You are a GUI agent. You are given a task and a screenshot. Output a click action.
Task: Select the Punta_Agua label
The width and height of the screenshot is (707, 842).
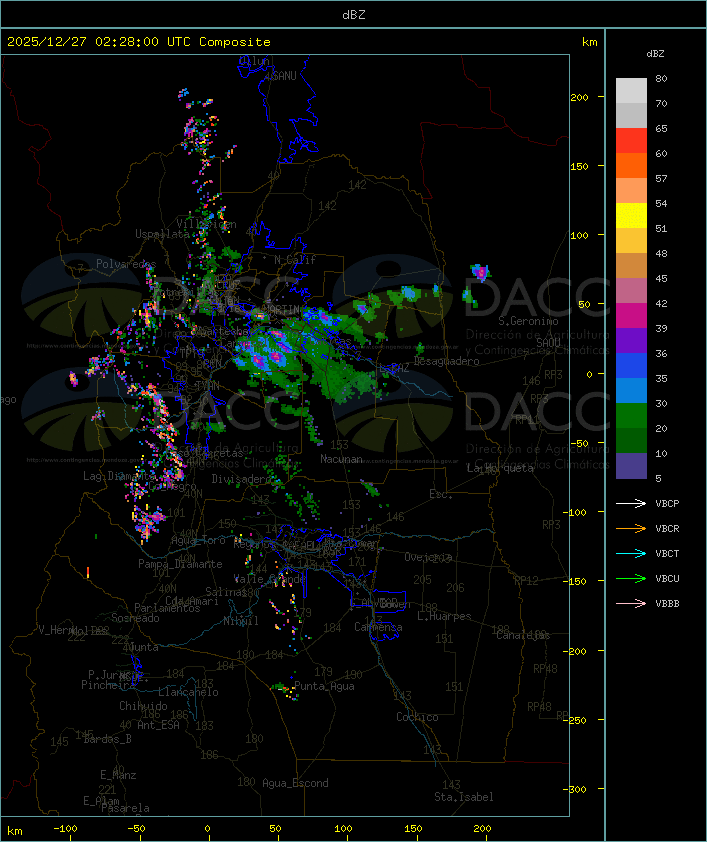[324, 686]
